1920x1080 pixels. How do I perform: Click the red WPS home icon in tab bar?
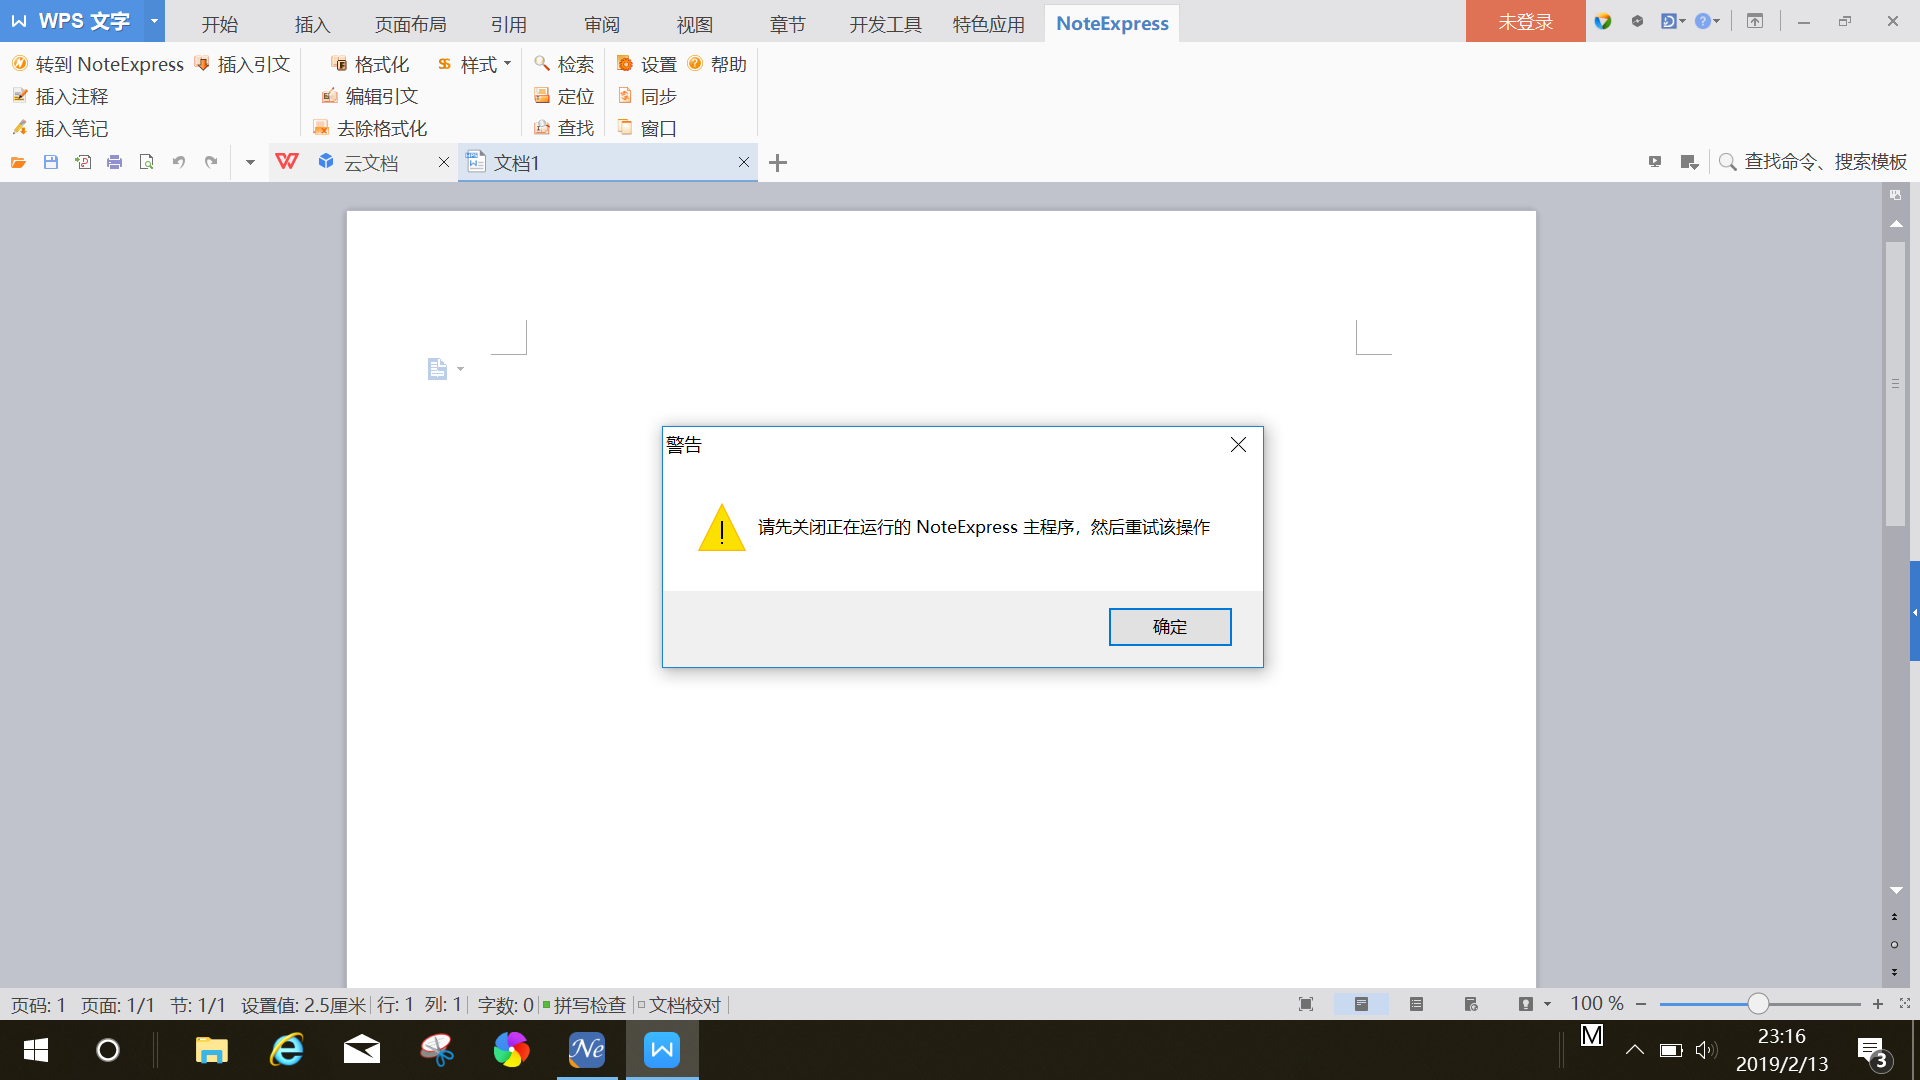click(x=287, y=161)
